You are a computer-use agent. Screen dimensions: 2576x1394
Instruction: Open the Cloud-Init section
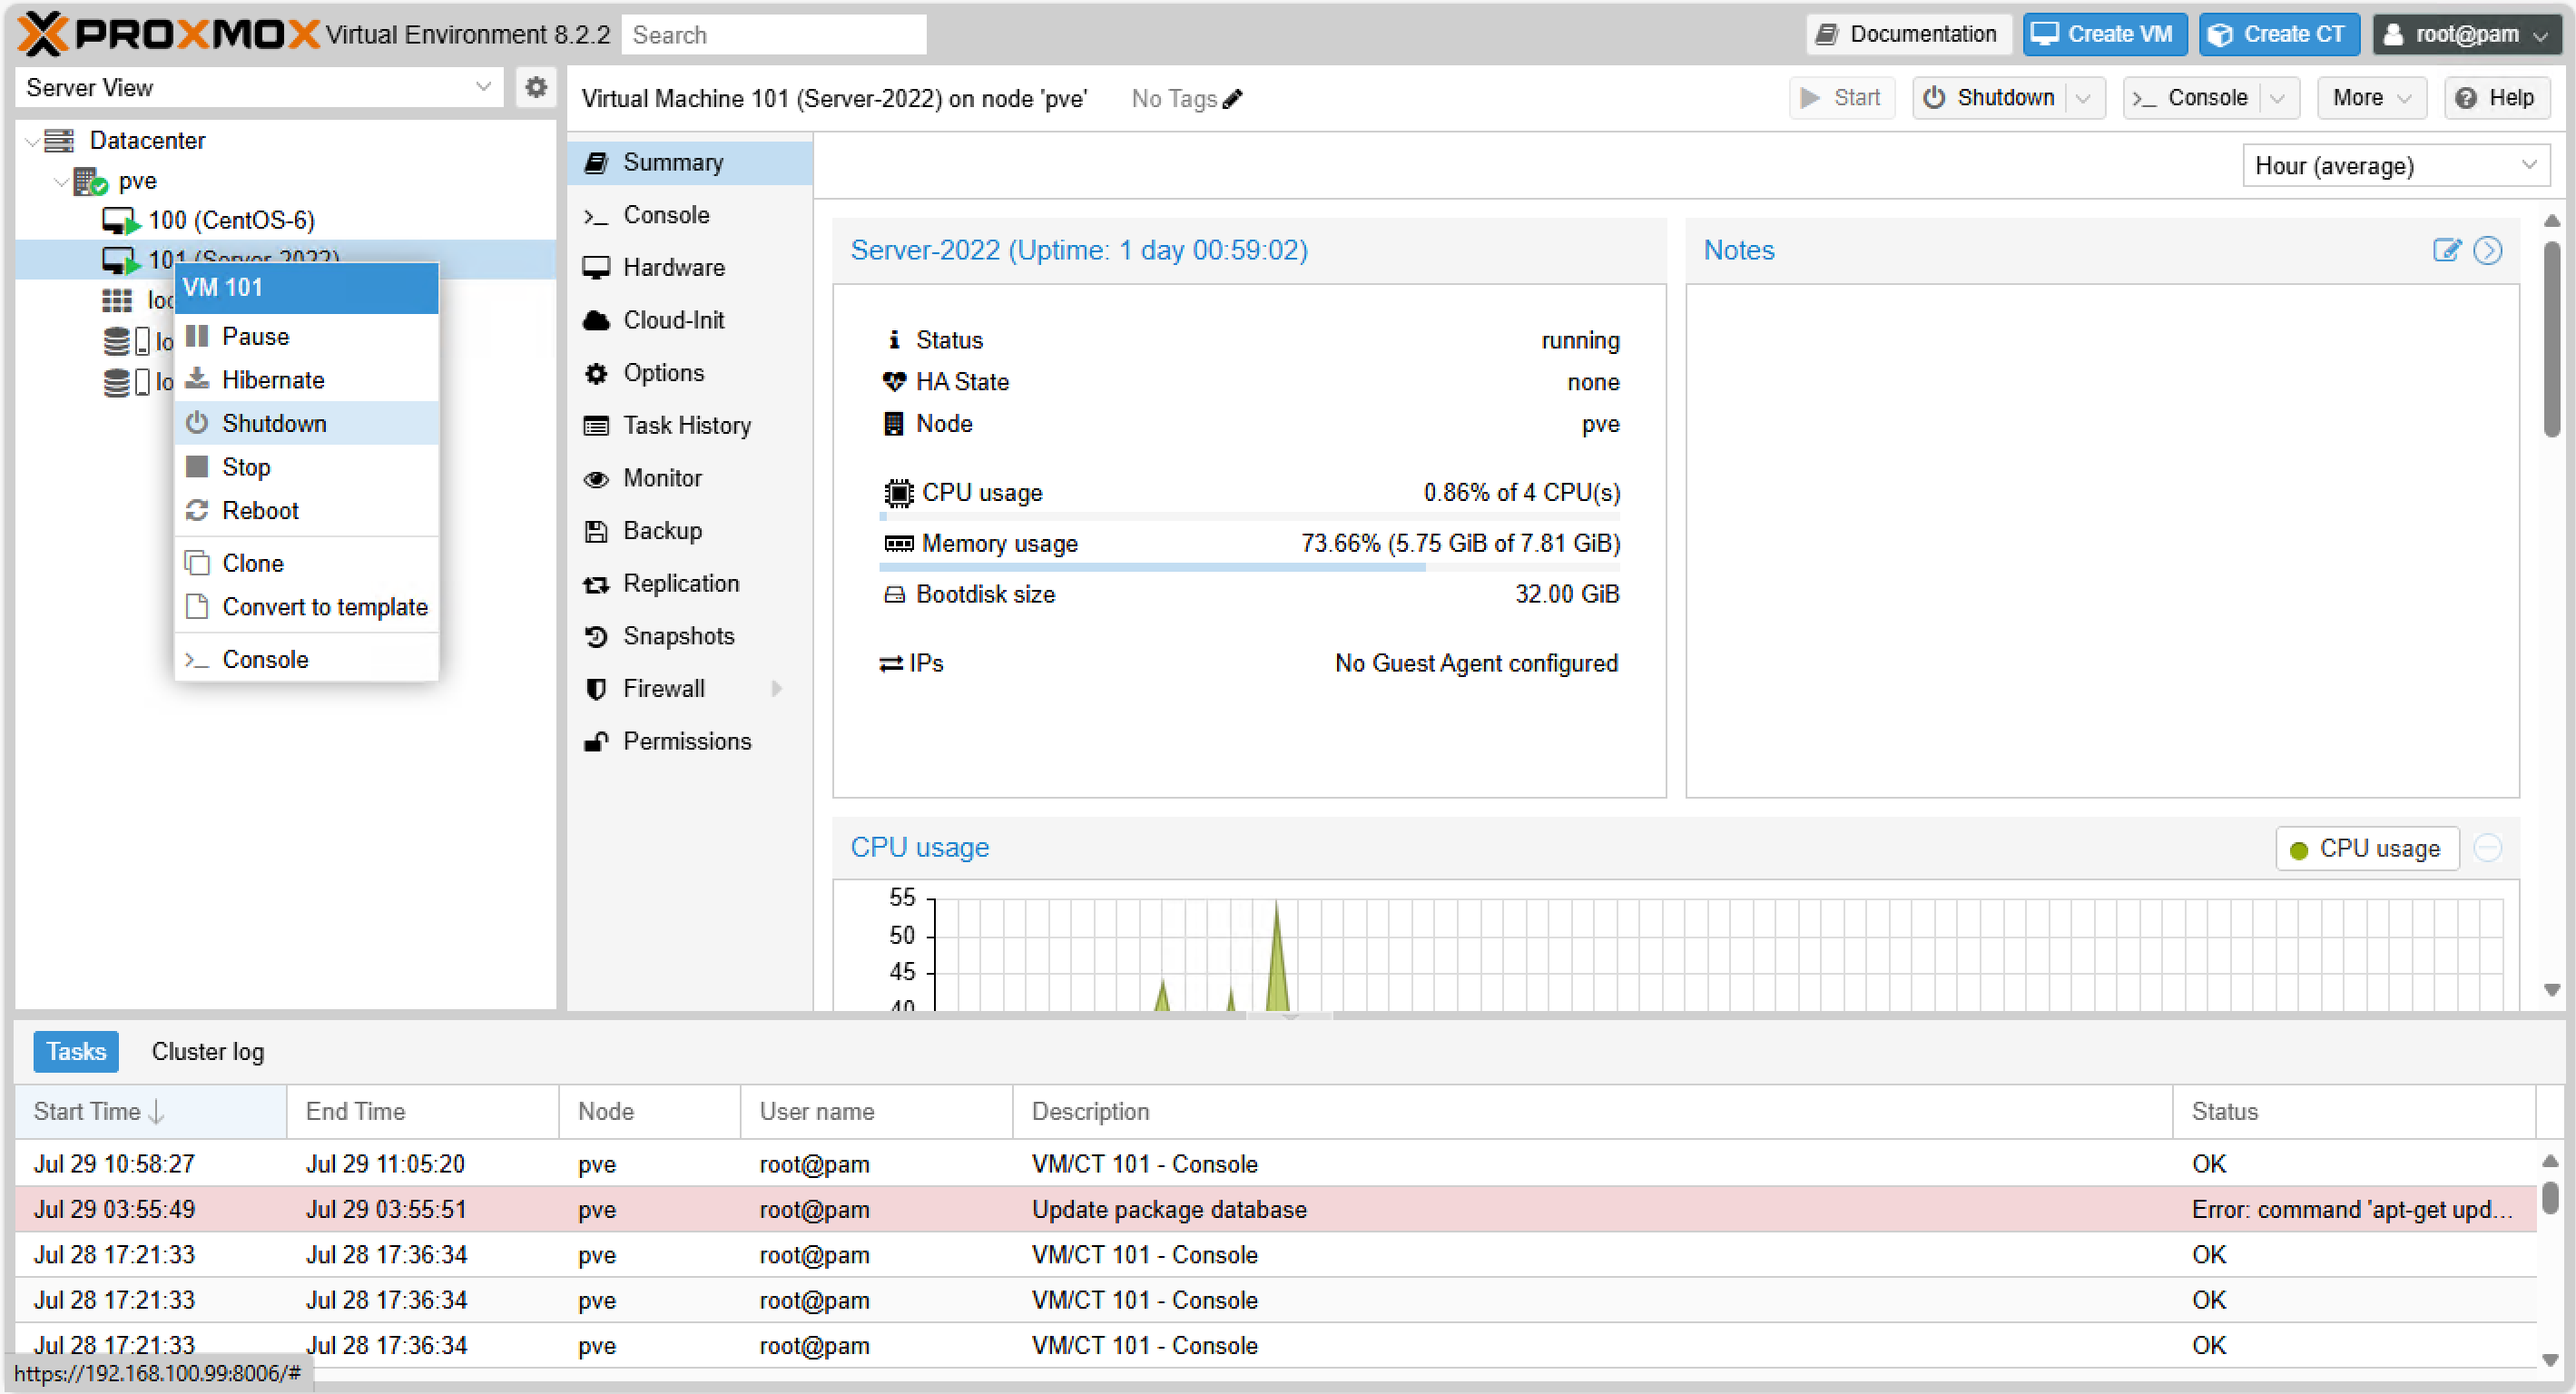click(x=690, y=320)
